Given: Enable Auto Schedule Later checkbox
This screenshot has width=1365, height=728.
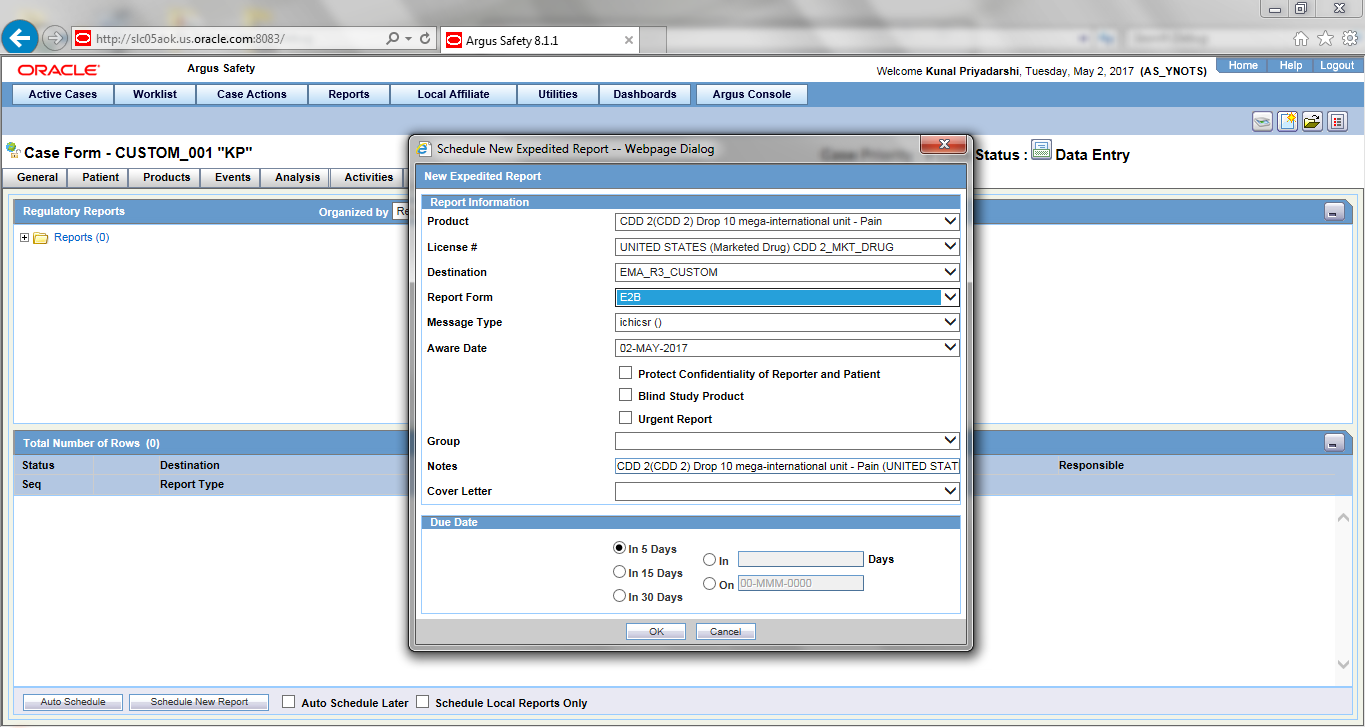Looking at the screenshot, I should pos(289,702).
